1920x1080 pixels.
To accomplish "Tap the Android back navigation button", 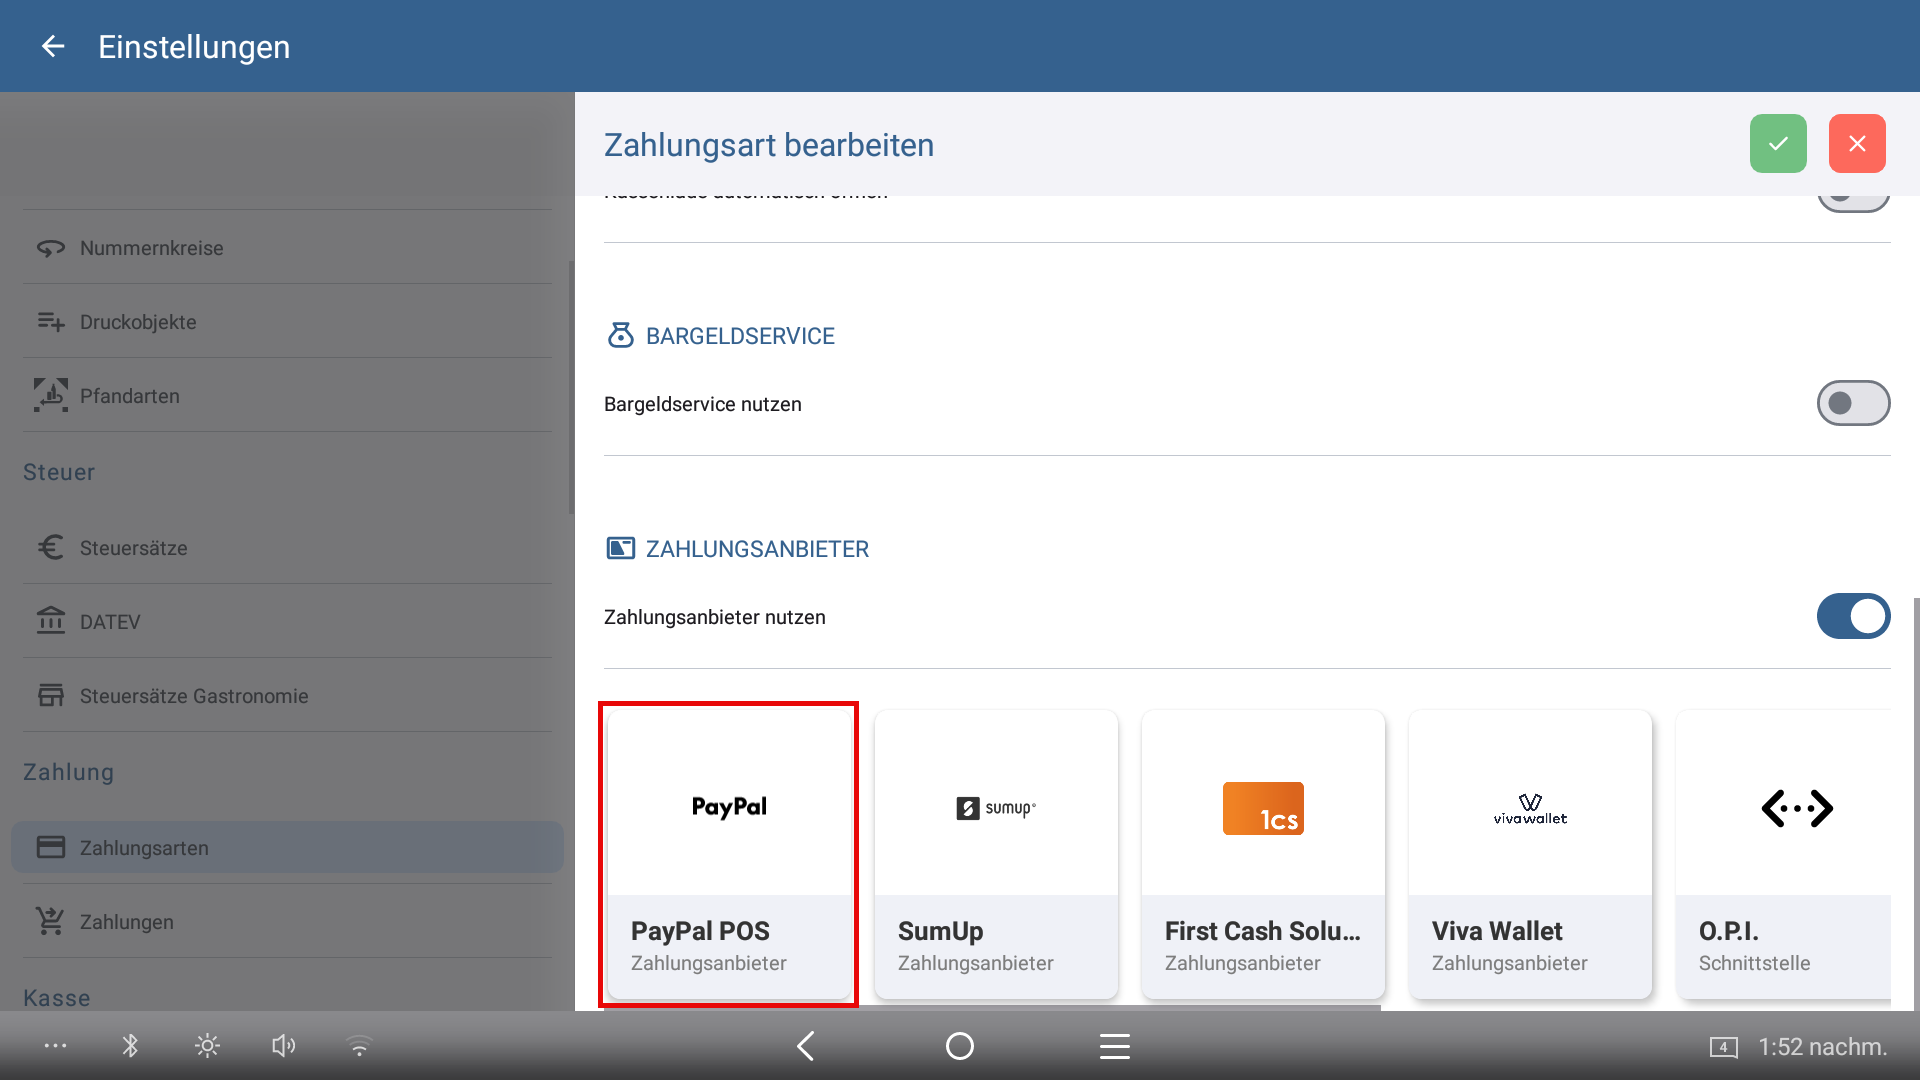I will [806, 1046].
